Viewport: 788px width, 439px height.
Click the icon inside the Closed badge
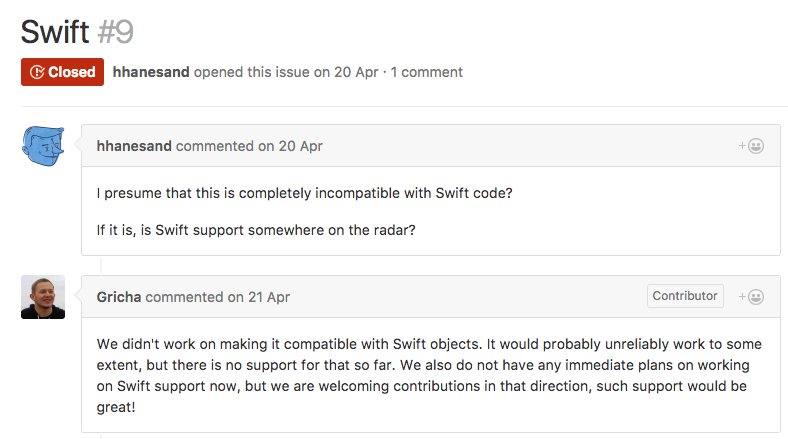click(37, 72)
